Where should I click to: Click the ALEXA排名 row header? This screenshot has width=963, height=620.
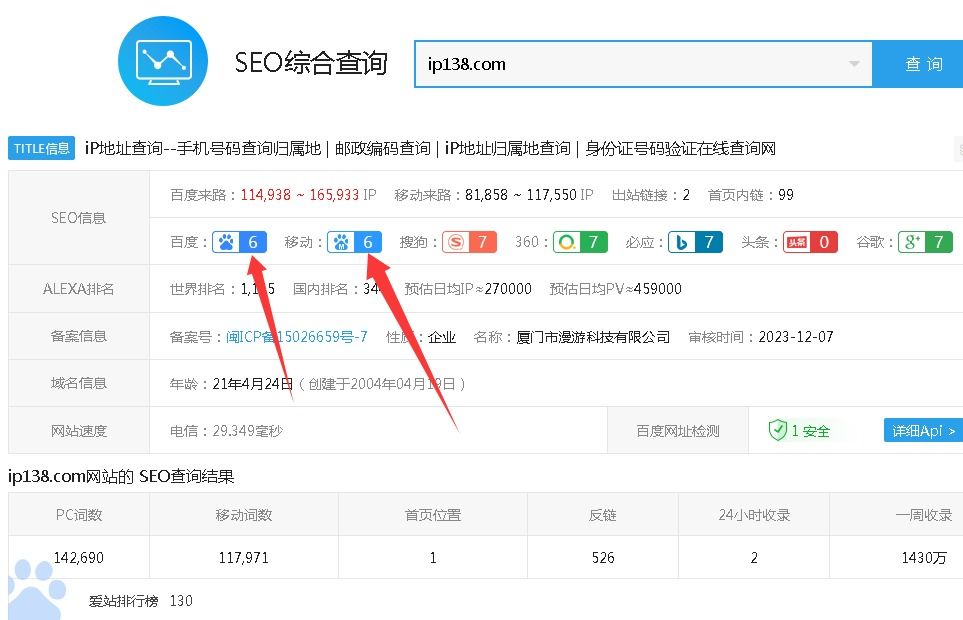pos(79,289)
